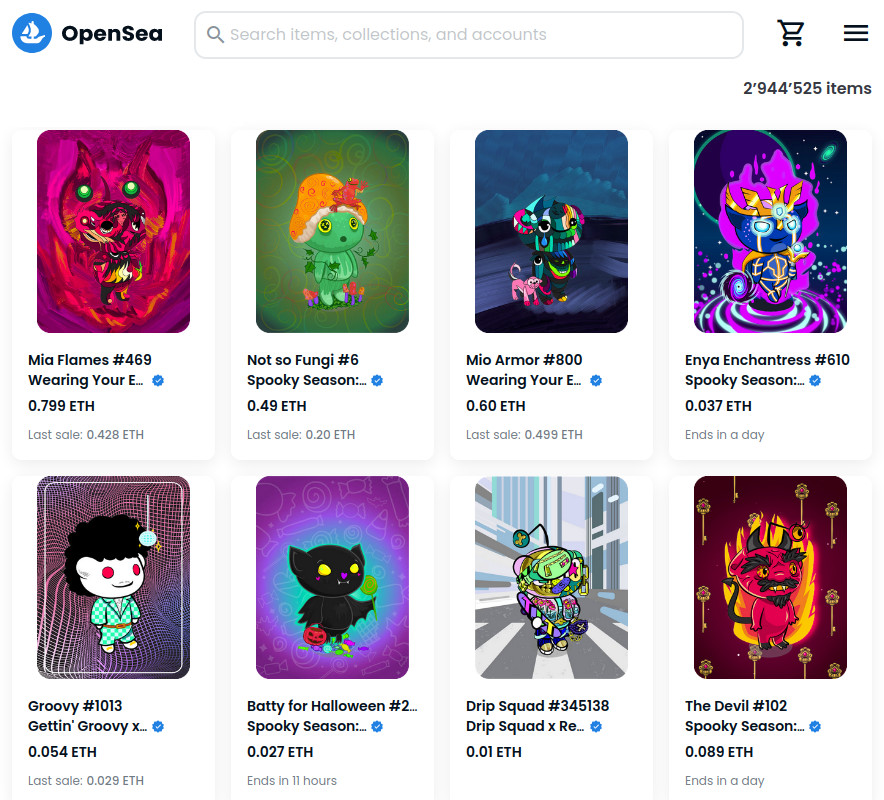Image resolution: width=884 pixels, height=800 pixels.
Task: Click the OpenSea wordmark text
Action: 112,34
